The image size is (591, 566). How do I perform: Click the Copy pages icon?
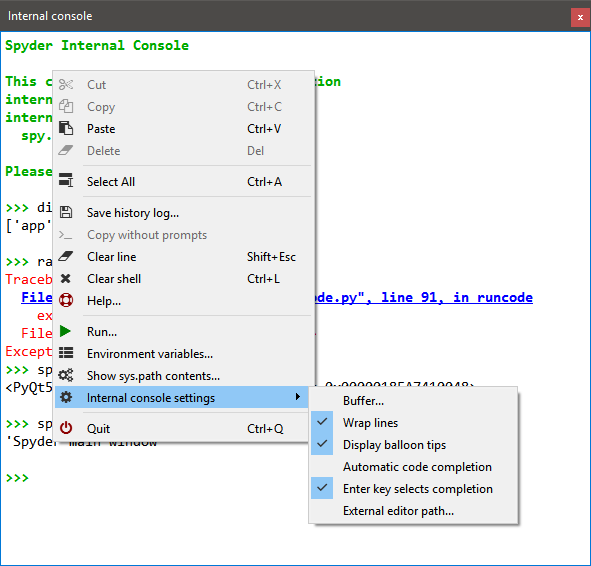pos(66,106)
